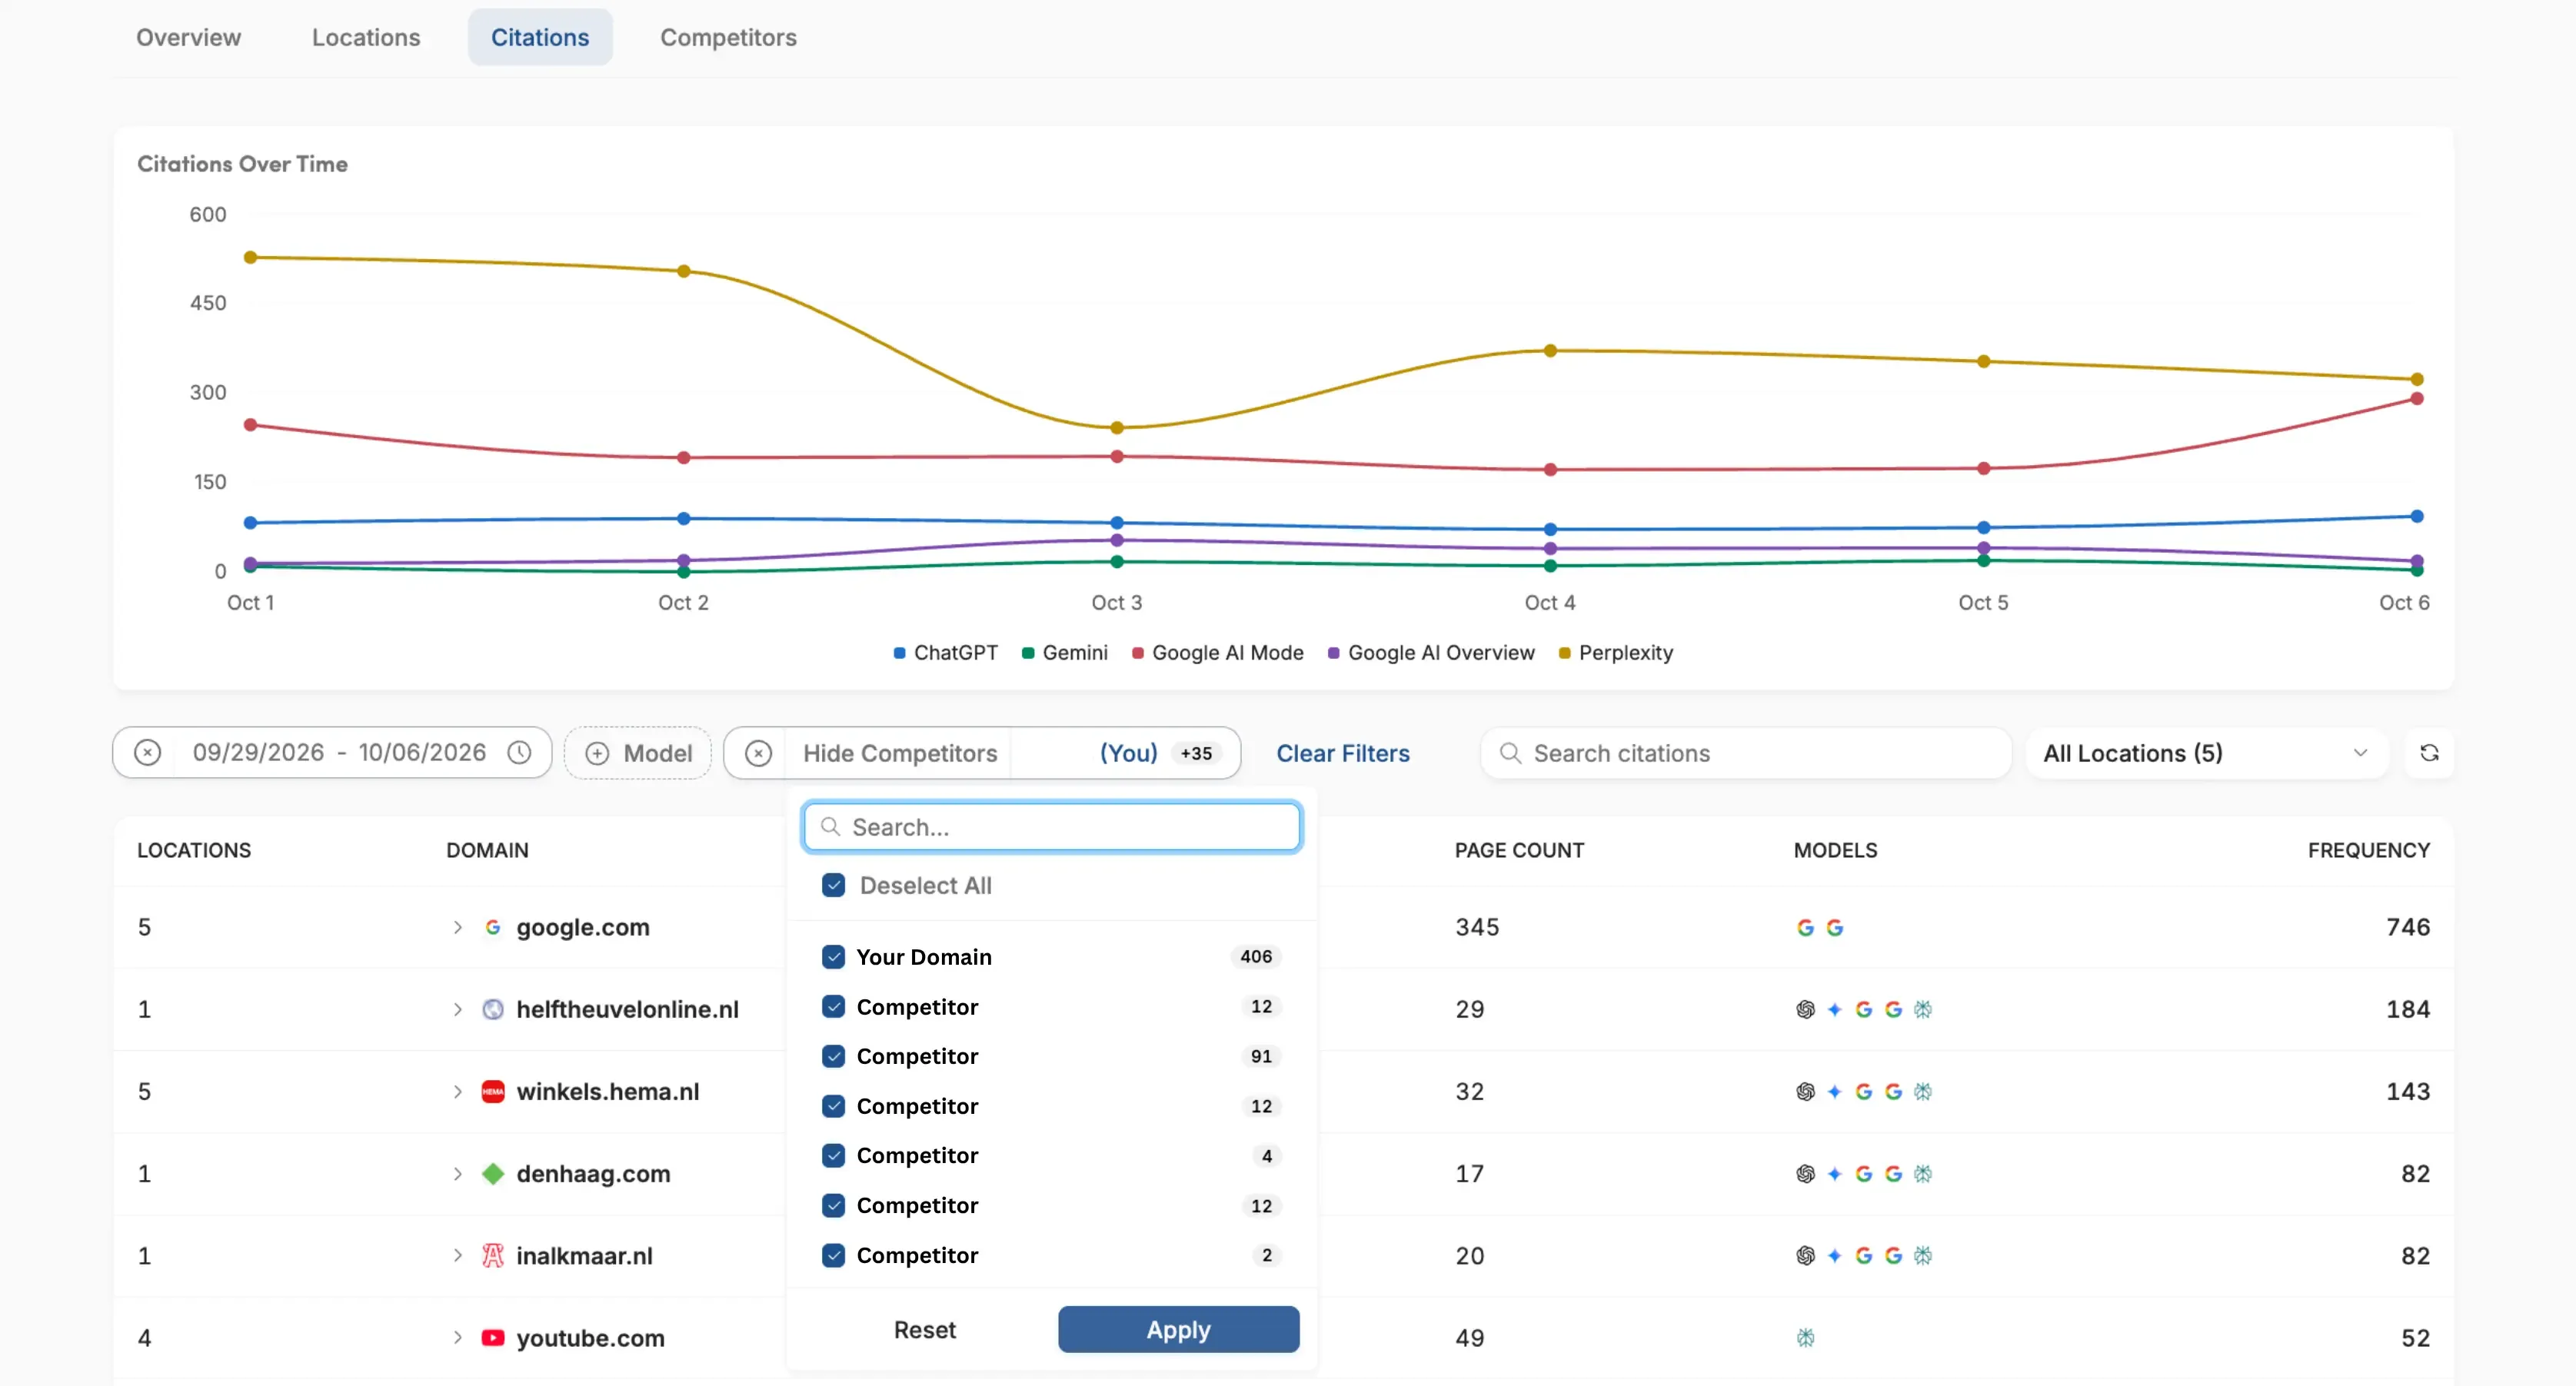This screenshot has height=1386, width=2576.
Task: Click the refresh icon next to All Locations
Action: click(2429, 753)
